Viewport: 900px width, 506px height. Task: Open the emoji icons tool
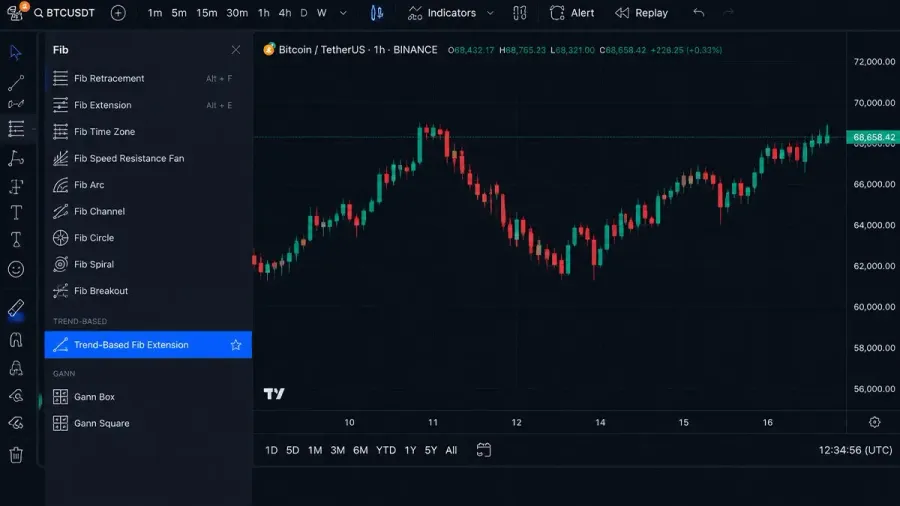click(15, 268)
